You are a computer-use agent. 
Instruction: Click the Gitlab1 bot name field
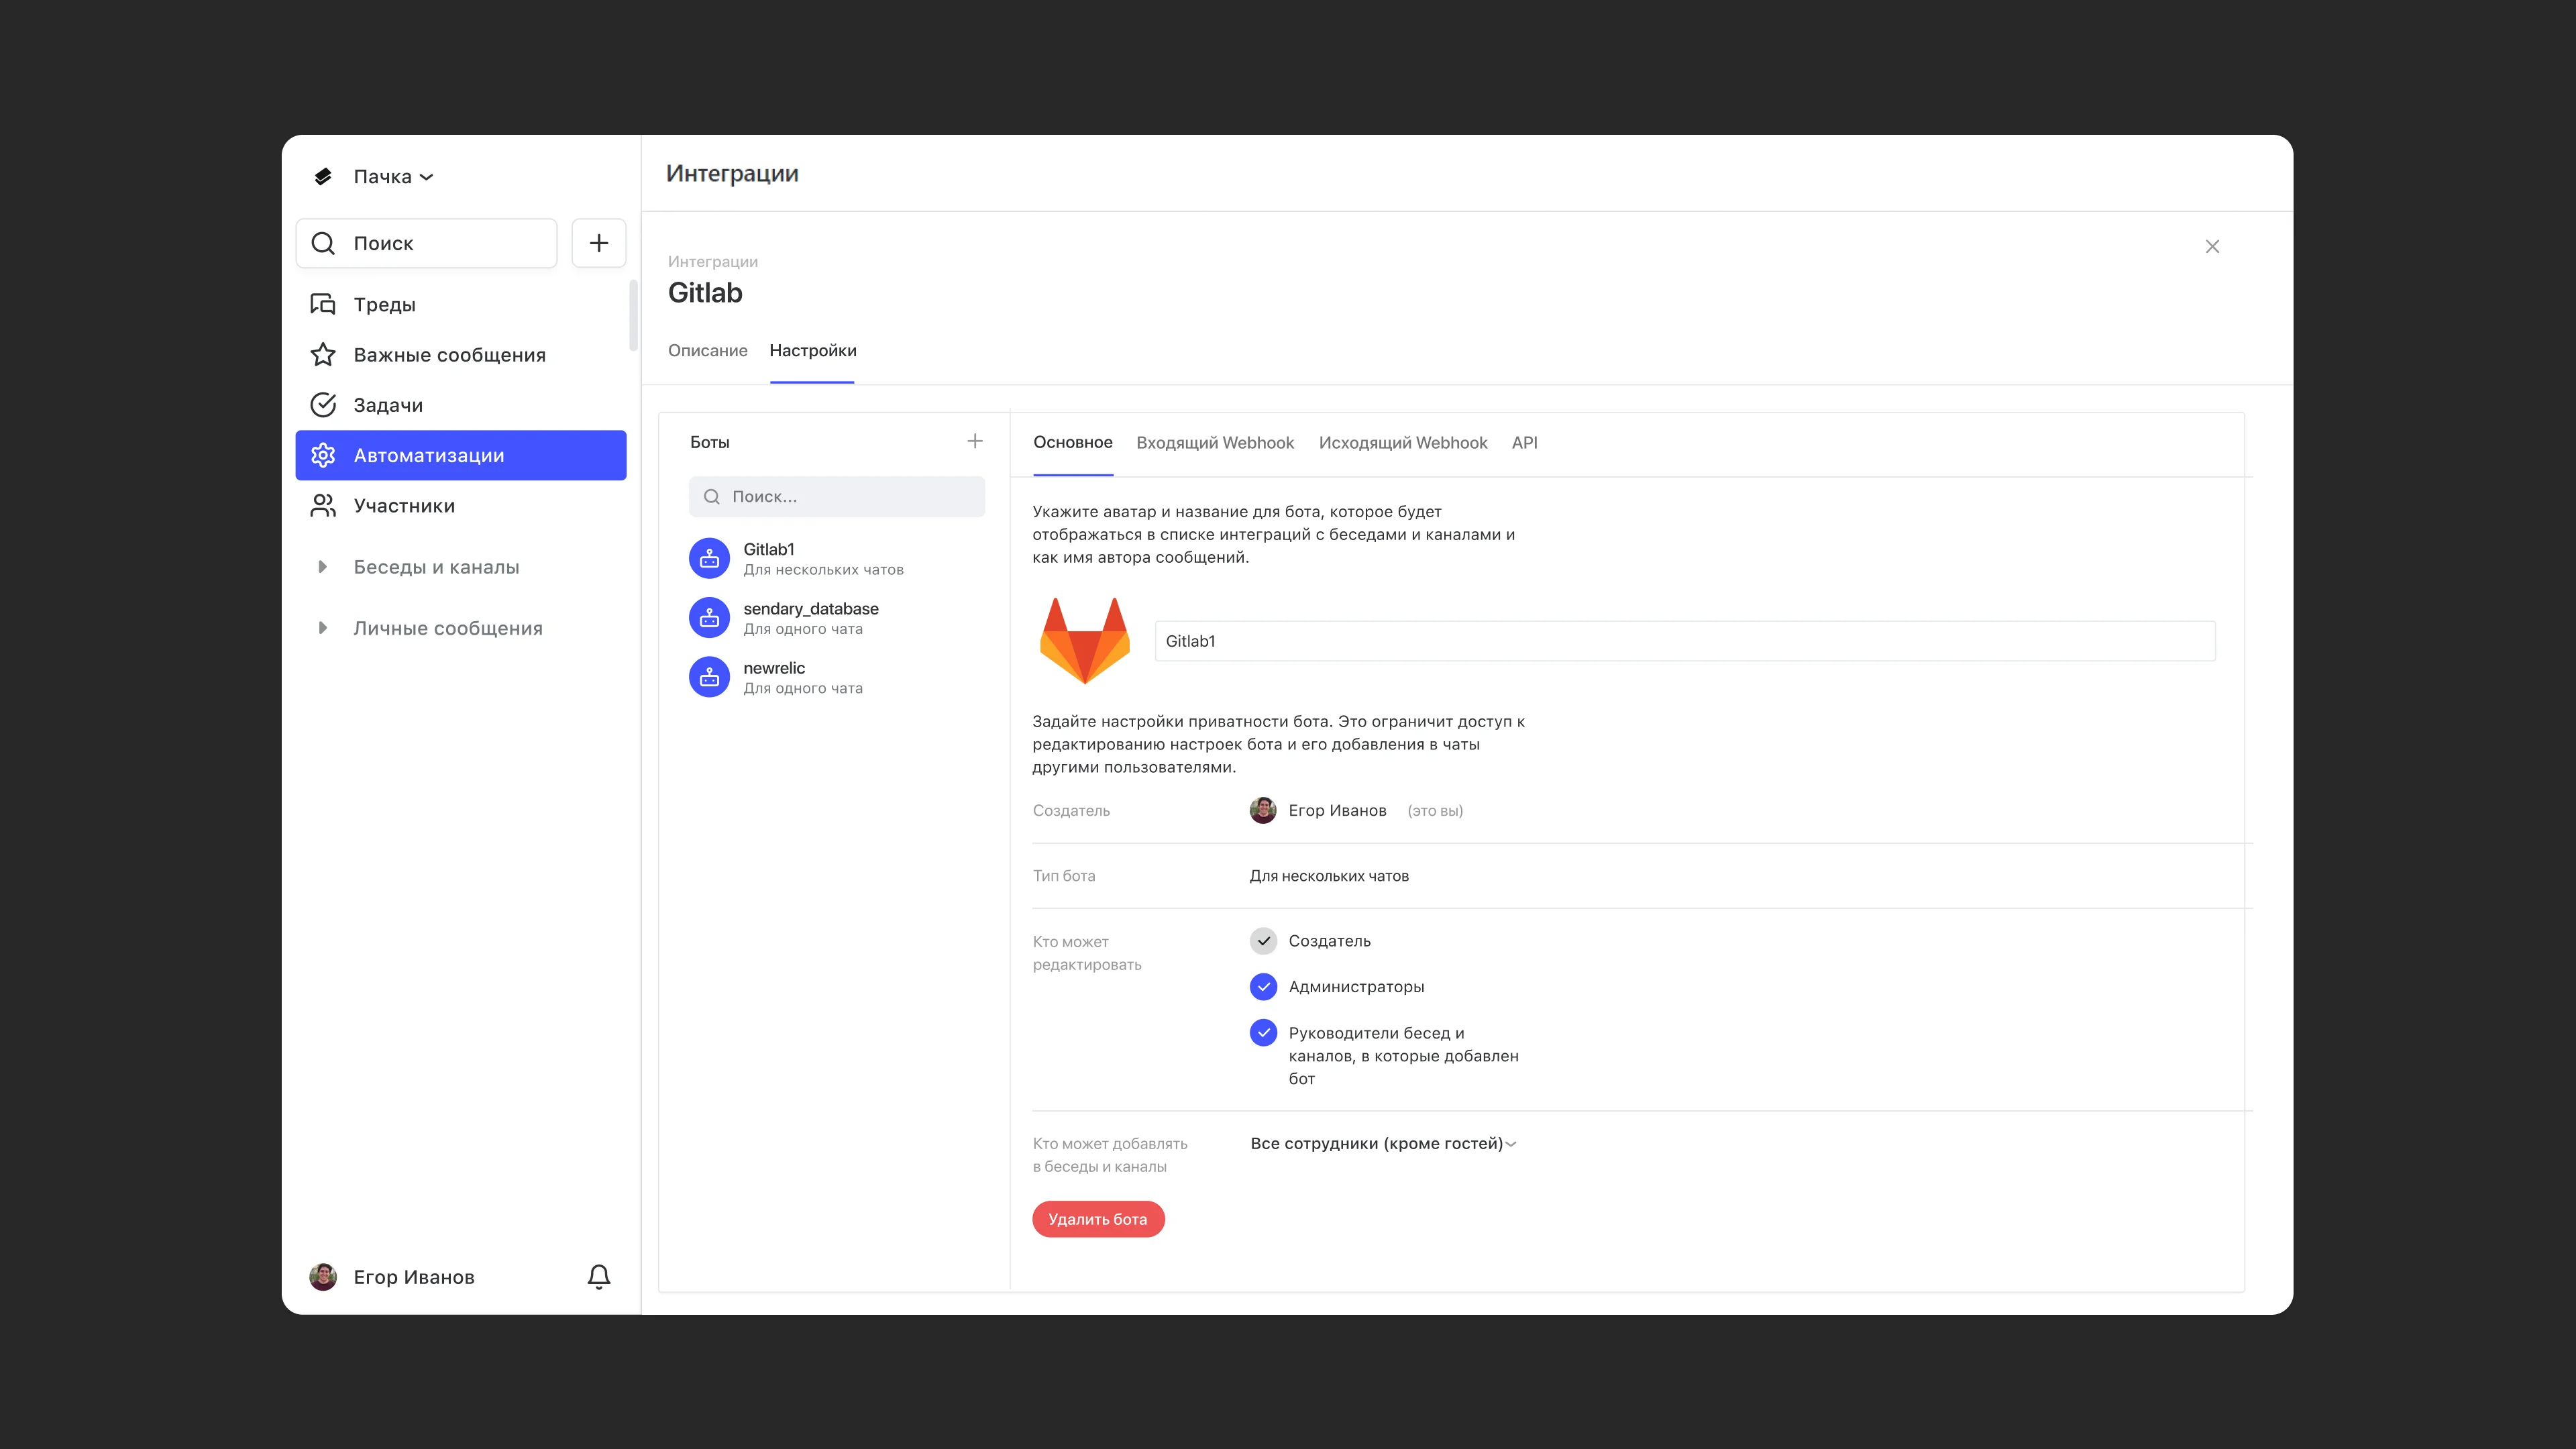1684,641
